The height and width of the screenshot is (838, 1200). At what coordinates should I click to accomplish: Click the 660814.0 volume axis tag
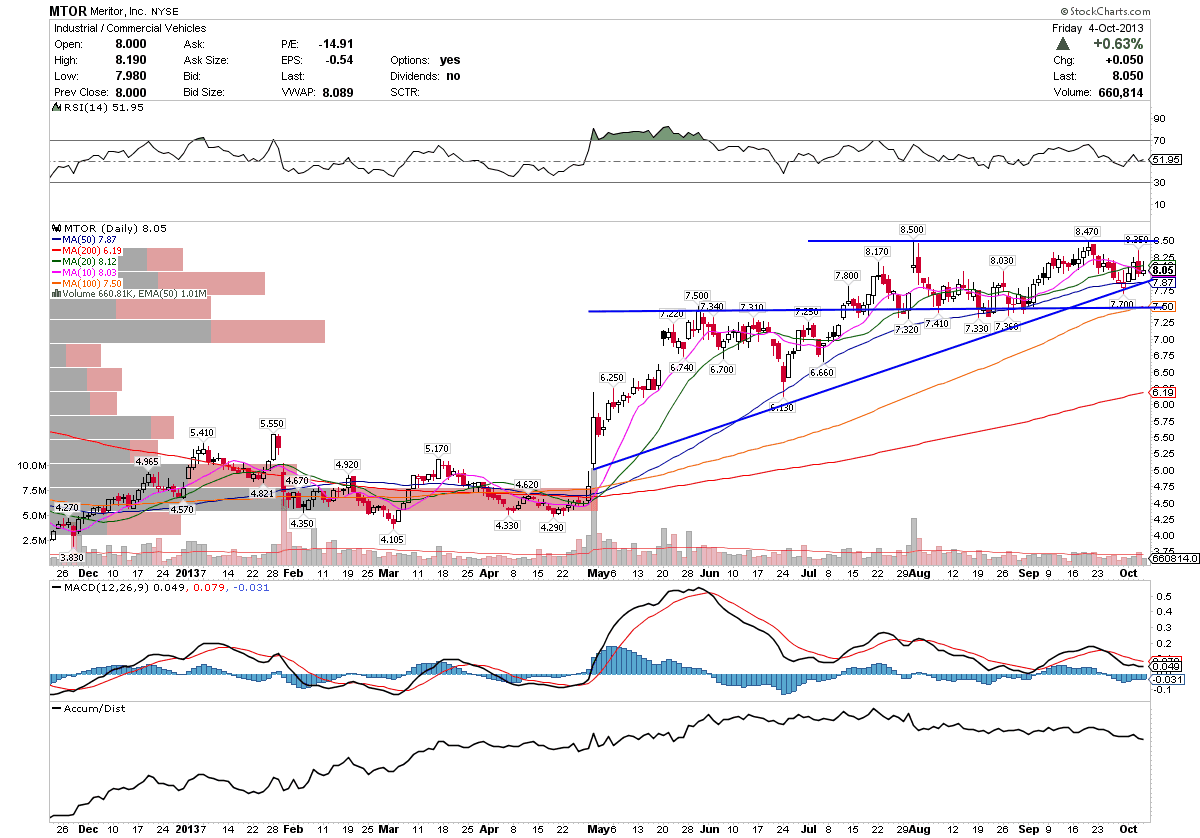1172,560
